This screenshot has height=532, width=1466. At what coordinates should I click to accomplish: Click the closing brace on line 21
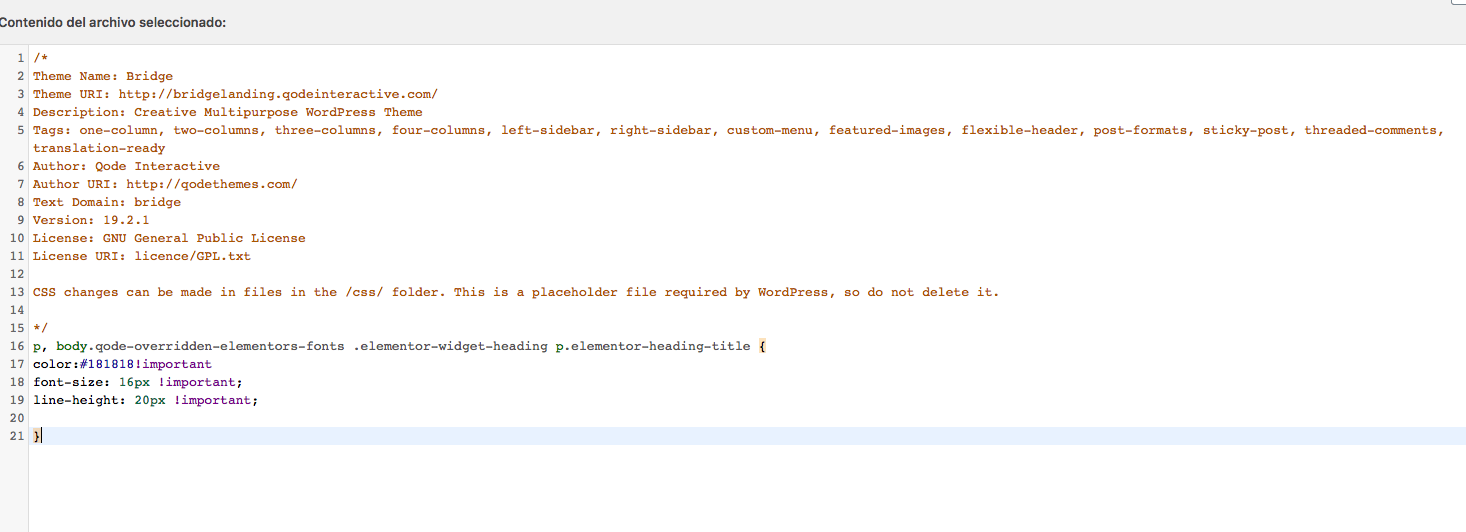coord(37,436)
